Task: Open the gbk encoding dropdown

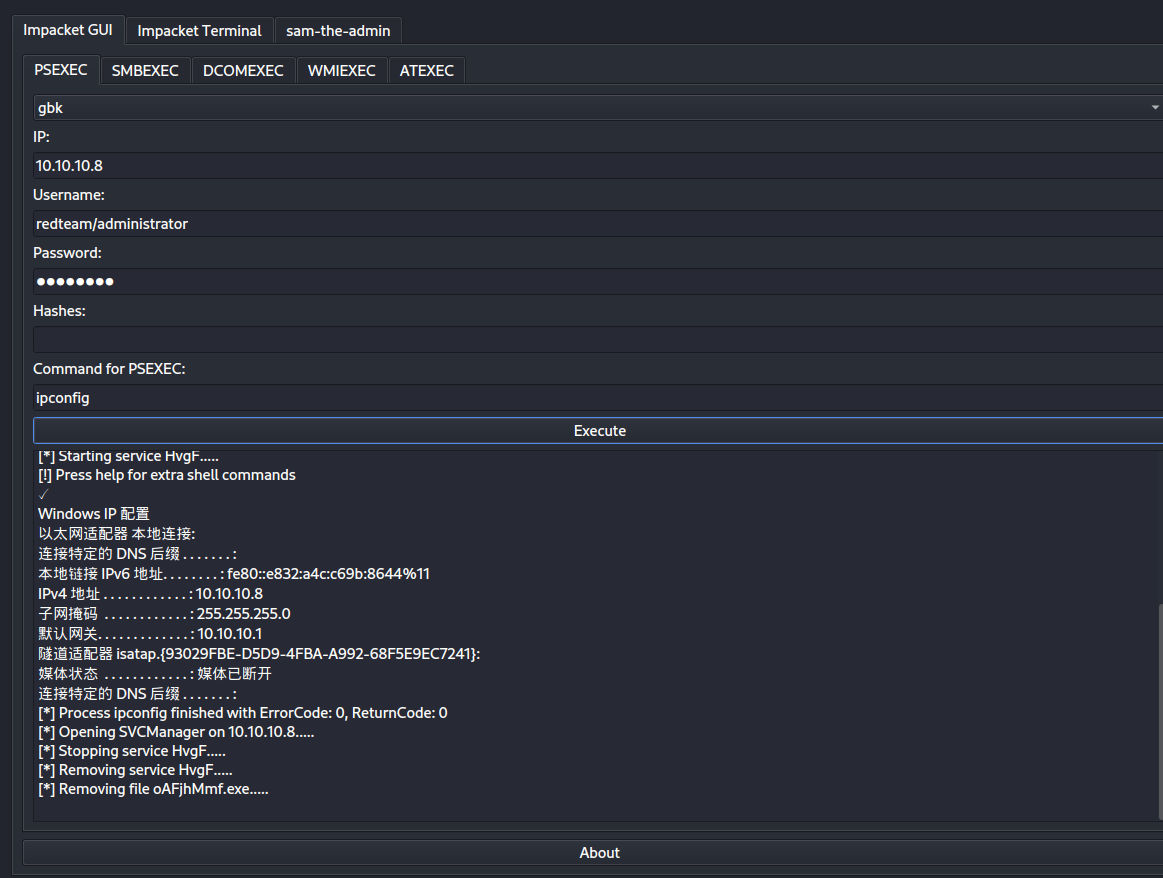Action: point(598,108)
